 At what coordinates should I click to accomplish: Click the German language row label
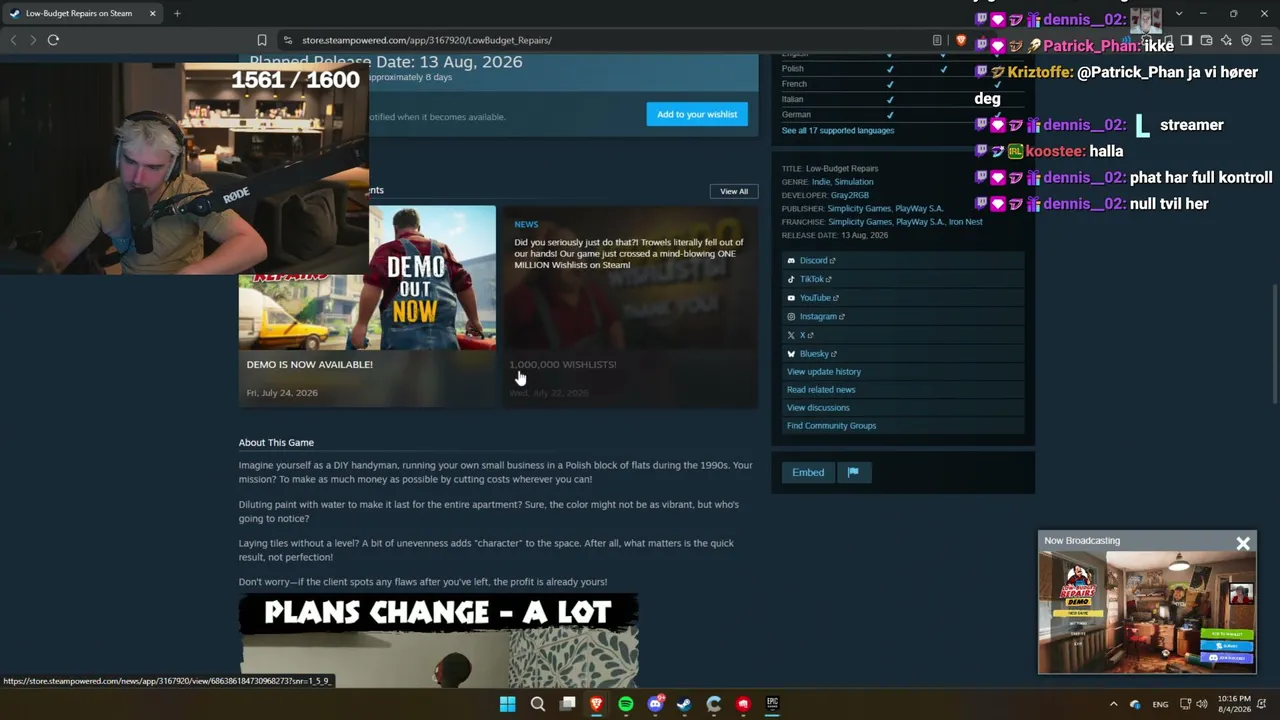pos(796,115)
